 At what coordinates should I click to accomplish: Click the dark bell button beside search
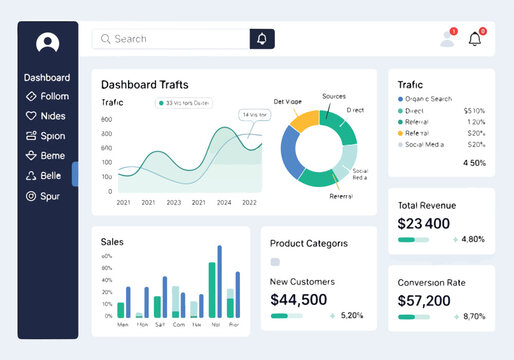pyautogui.click(x=262, y=39)
